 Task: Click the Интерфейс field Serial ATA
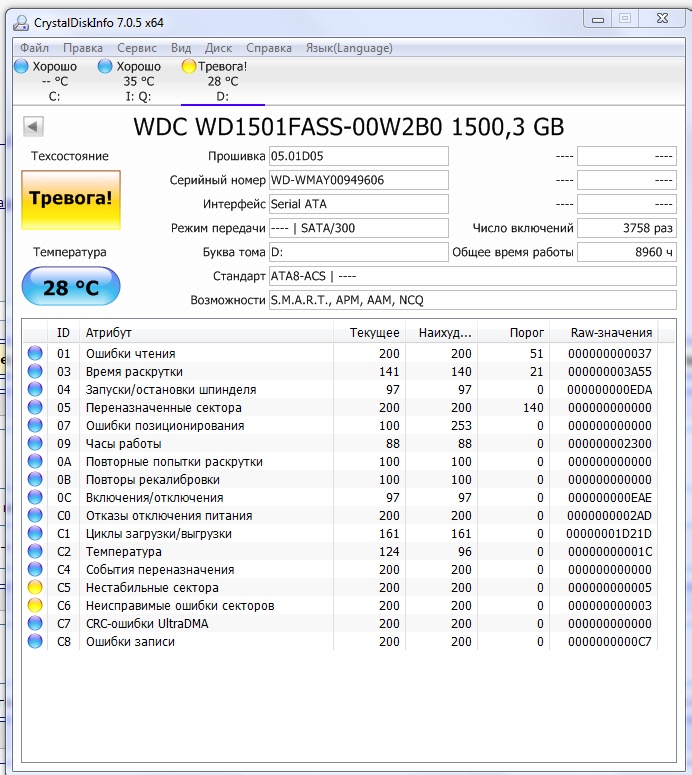[x=359, y=204]
